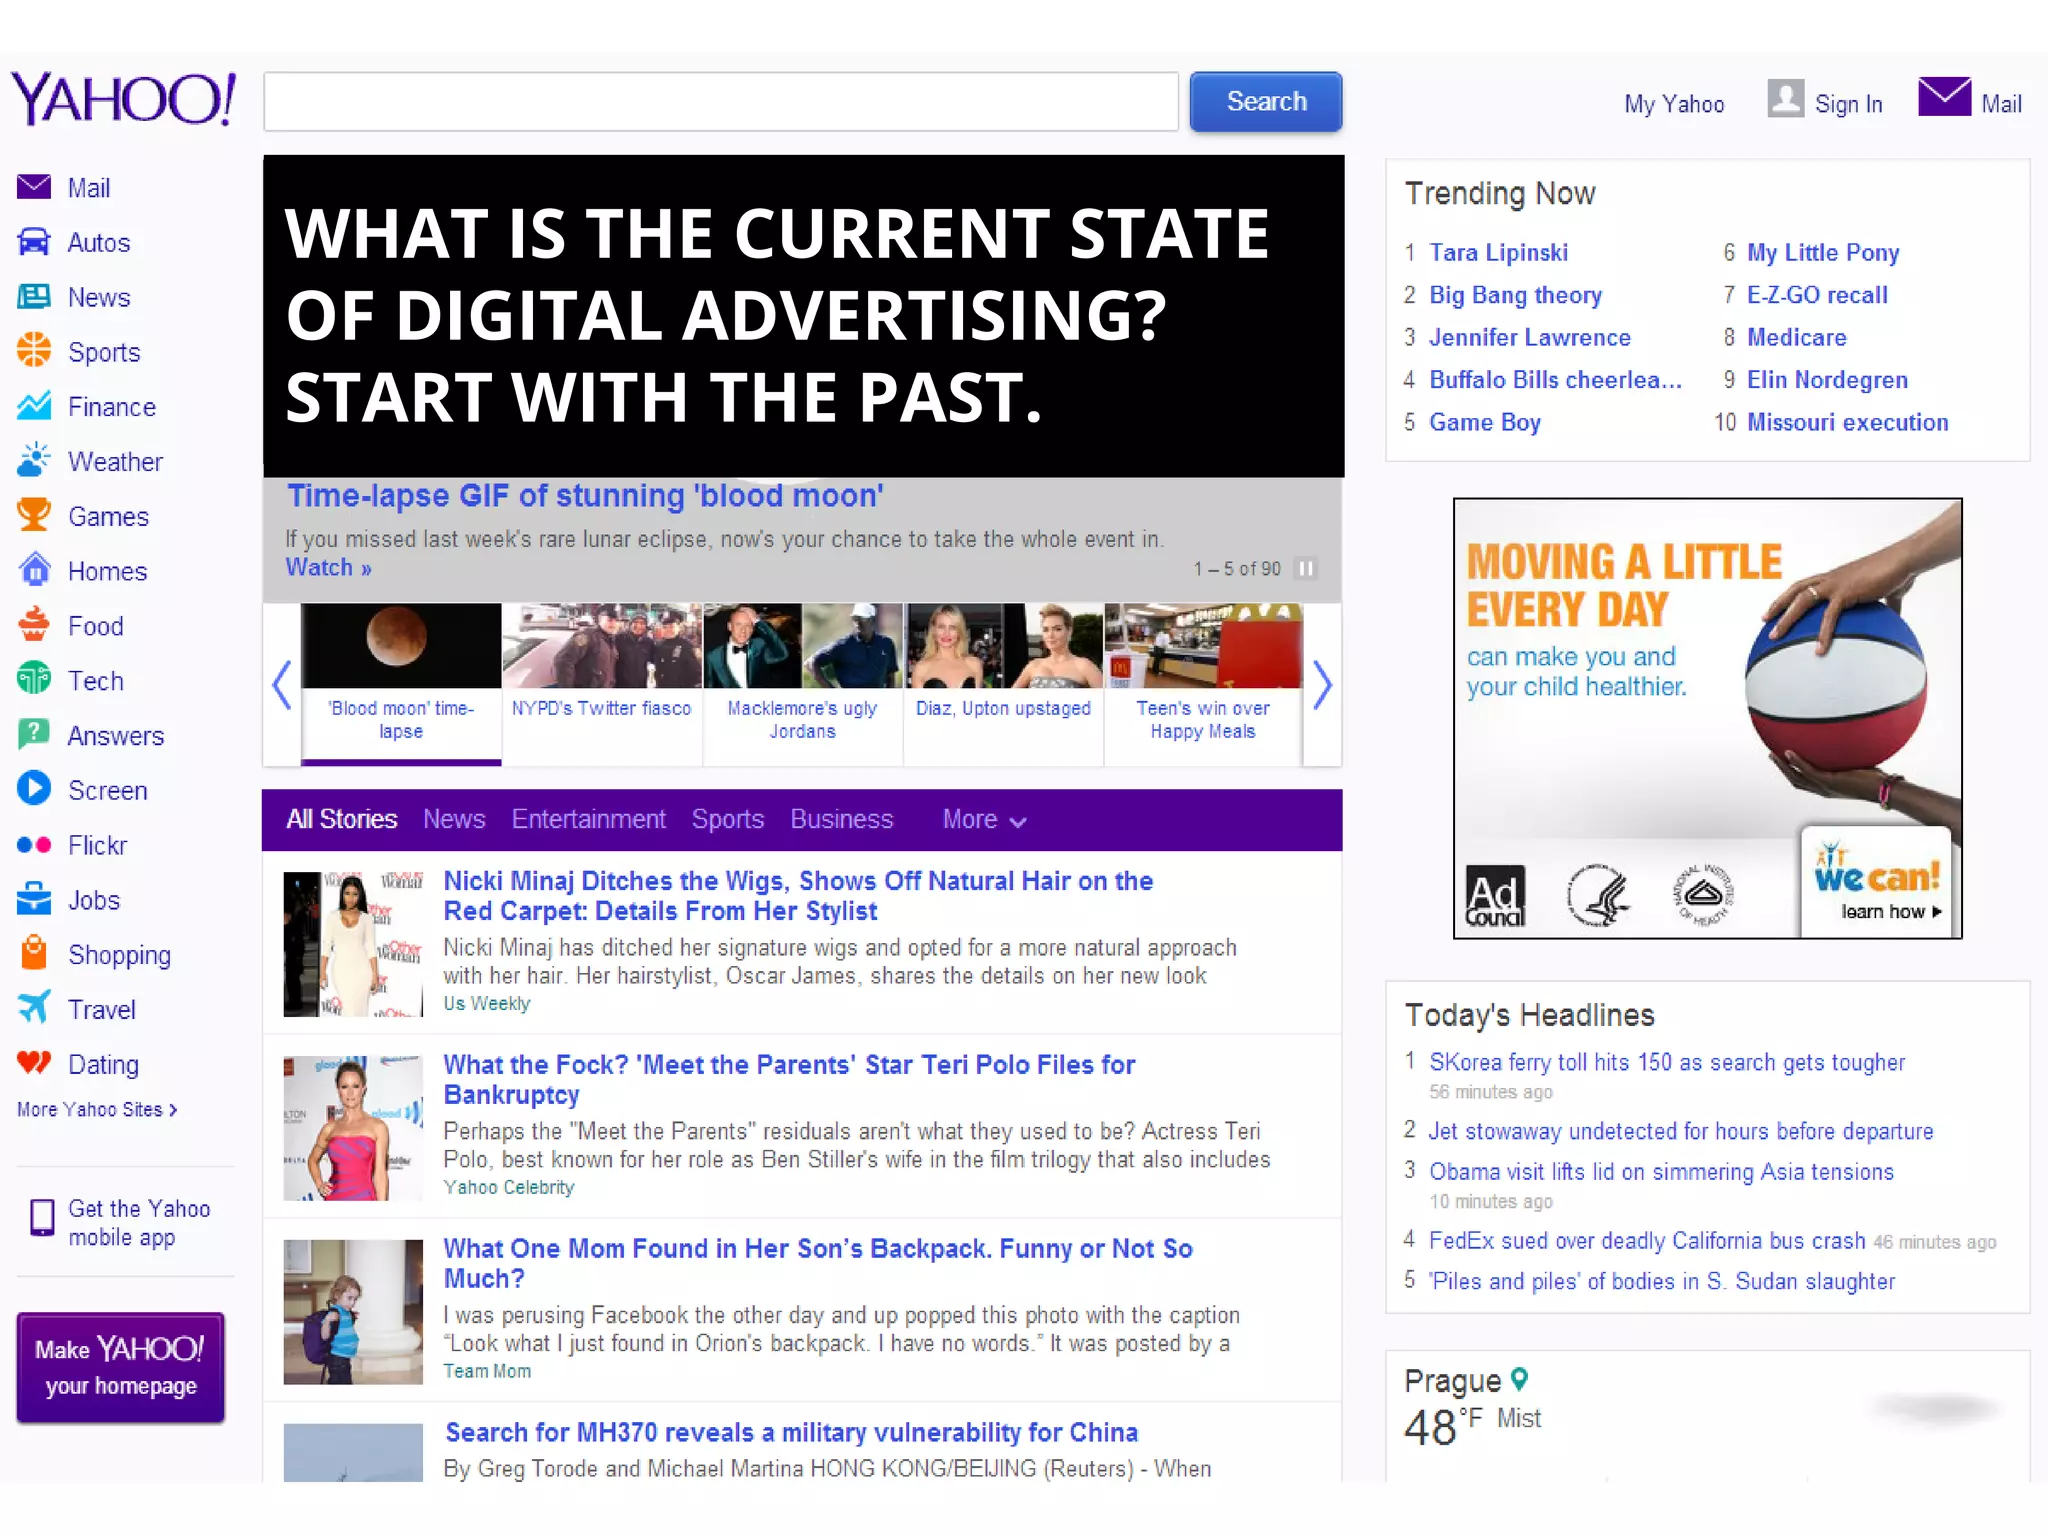Go to the Yahoo logo homepage
The image size is (2048, 1536).
[124, 99]
